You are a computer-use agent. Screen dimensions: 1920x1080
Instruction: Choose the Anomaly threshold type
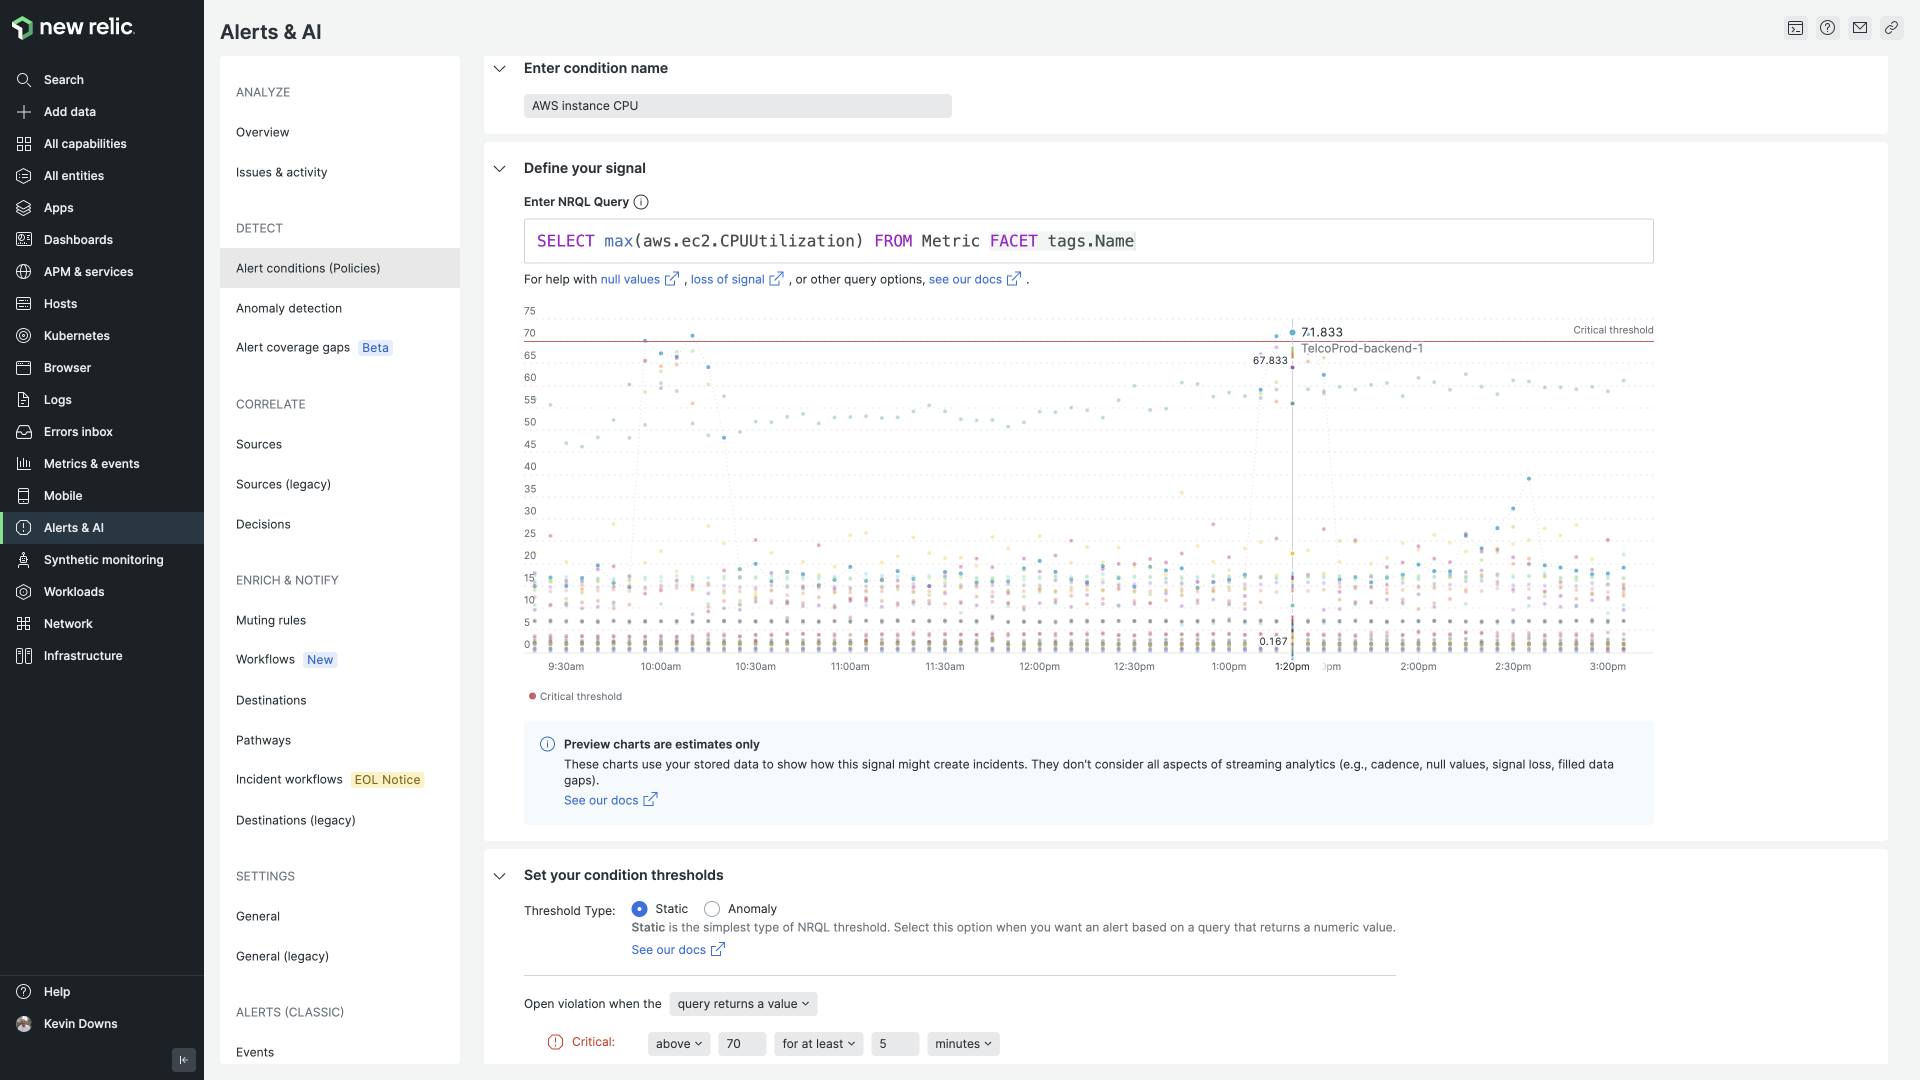click(x=712, y=909)
